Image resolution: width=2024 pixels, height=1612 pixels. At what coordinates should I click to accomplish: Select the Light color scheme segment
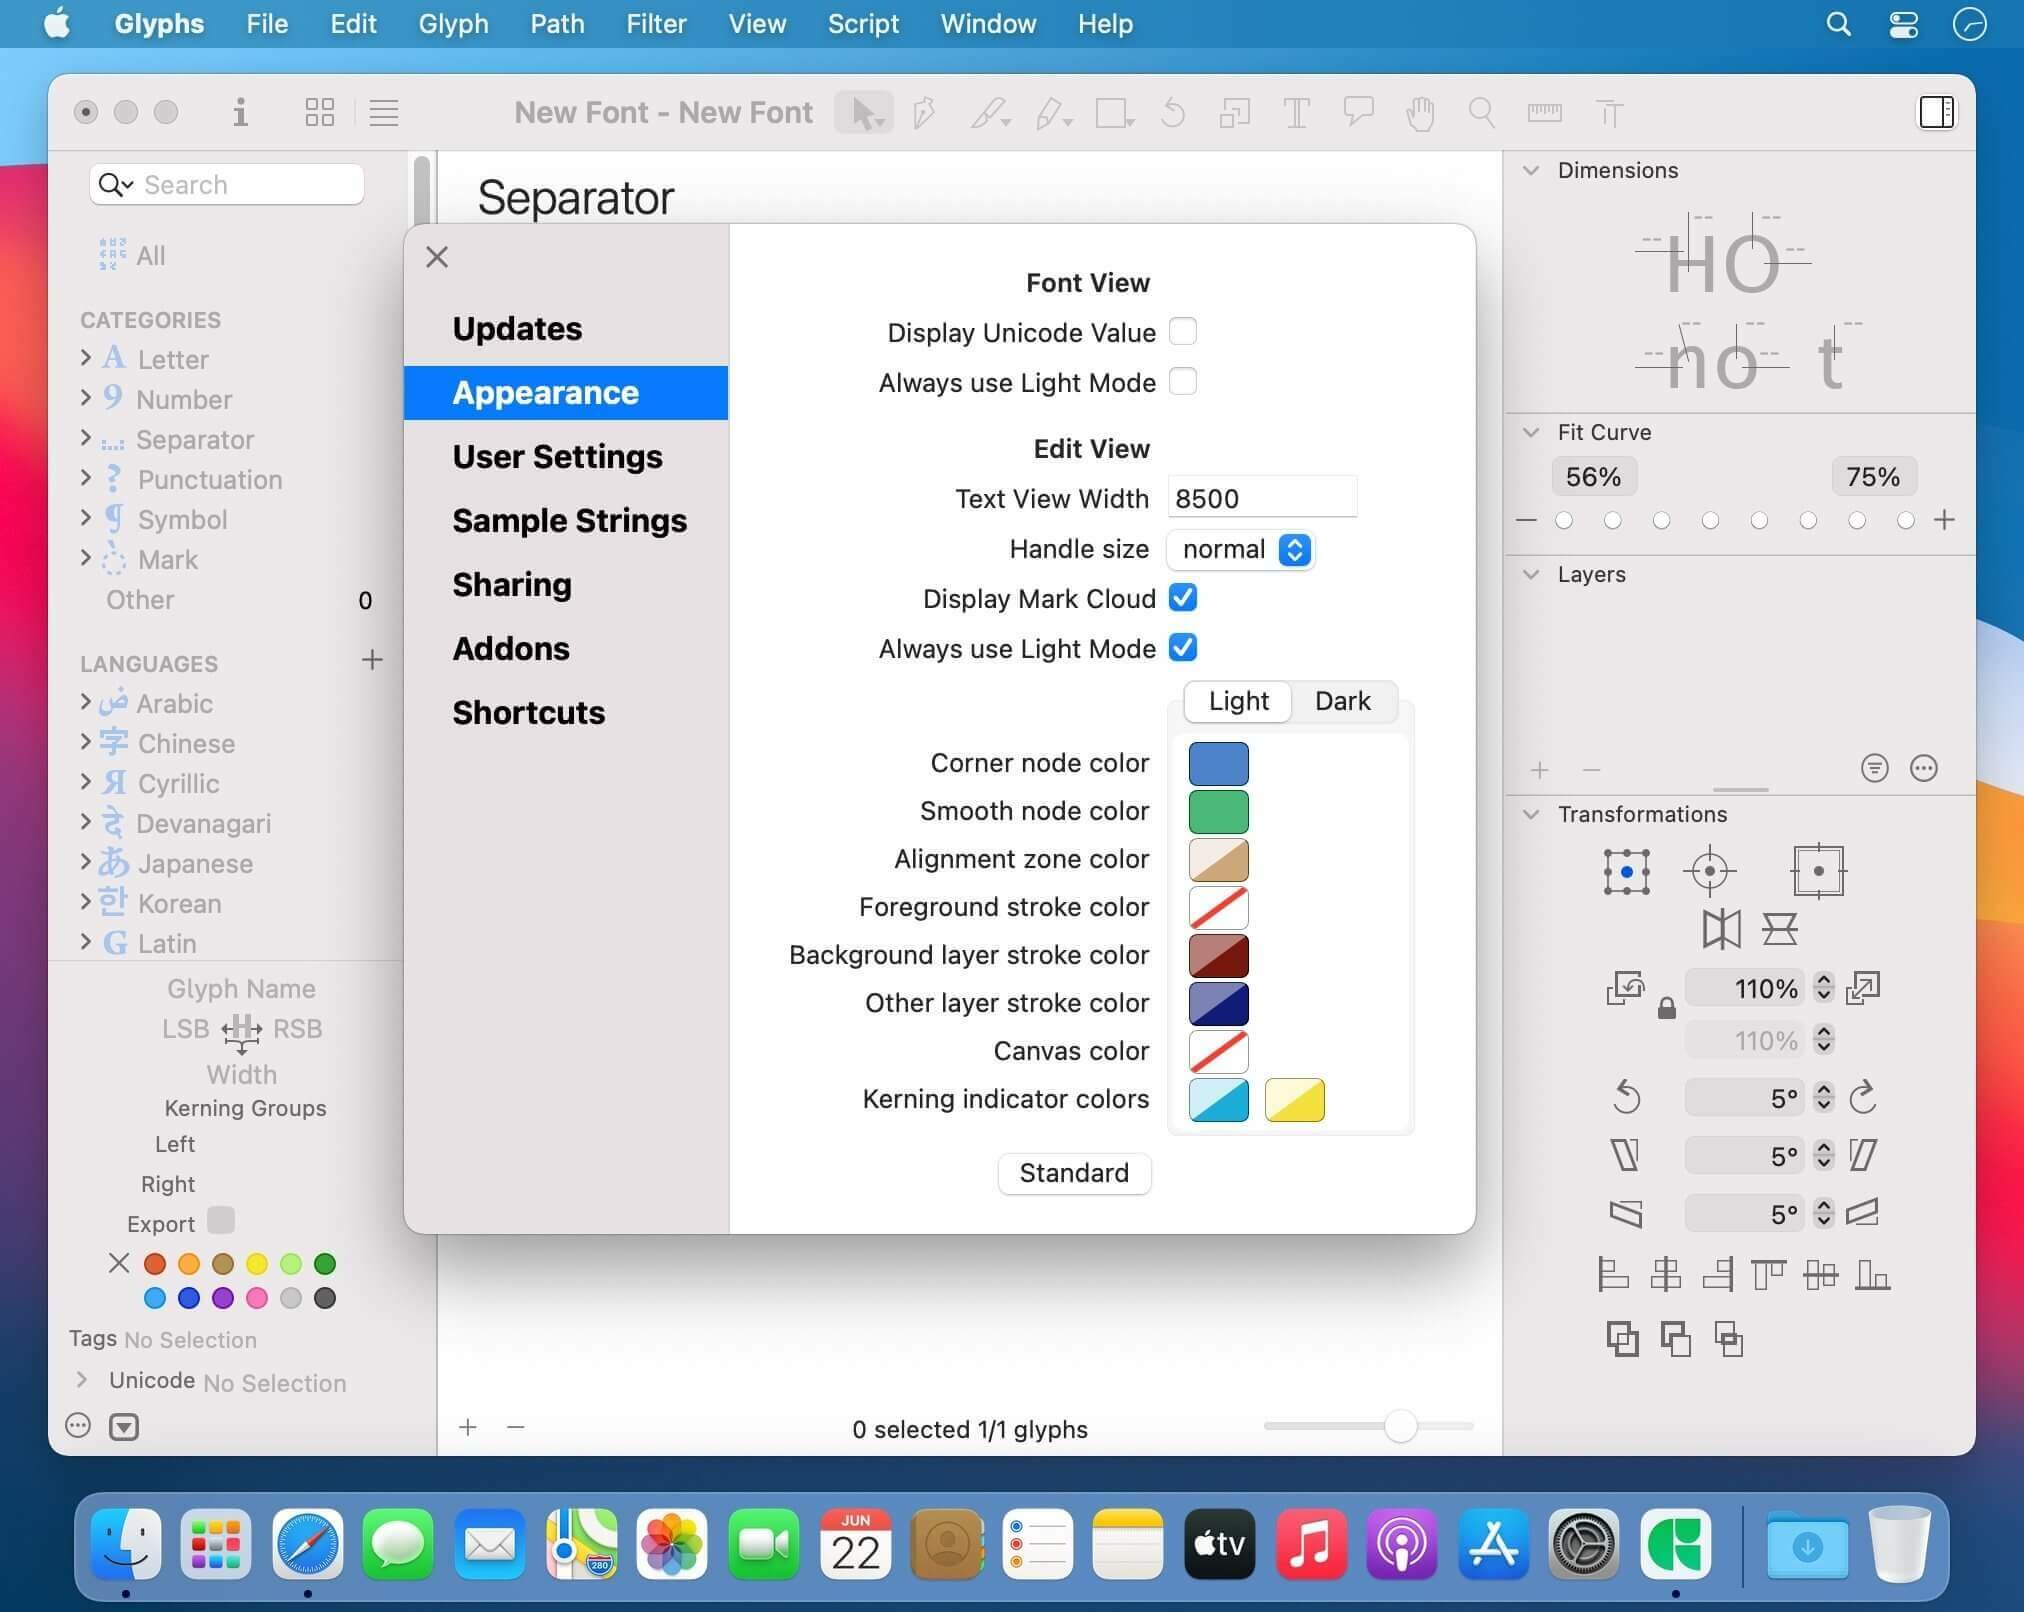[1238, 701]
